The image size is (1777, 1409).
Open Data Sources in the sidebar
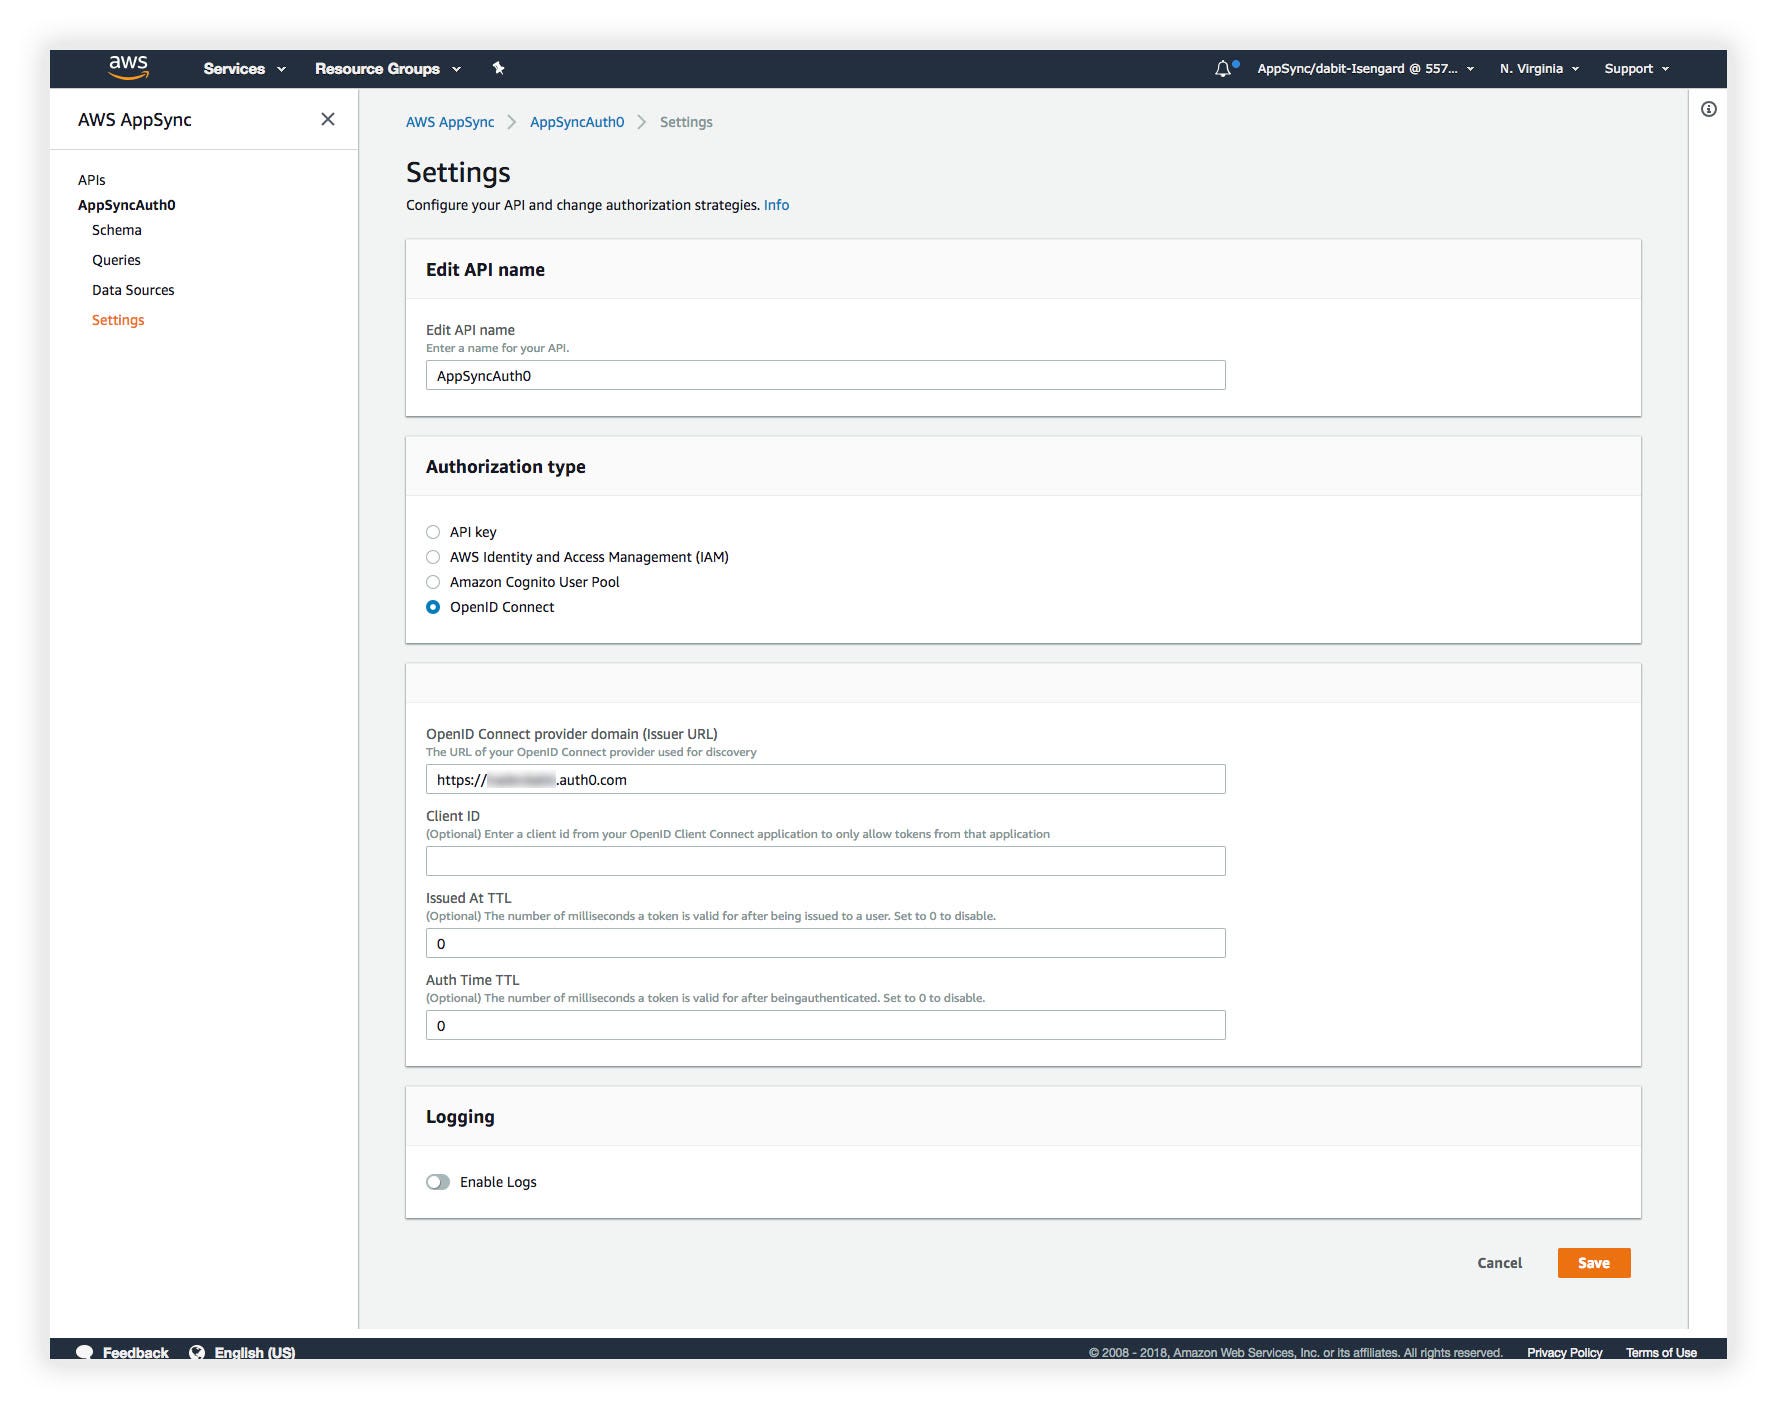pos(133,290)
